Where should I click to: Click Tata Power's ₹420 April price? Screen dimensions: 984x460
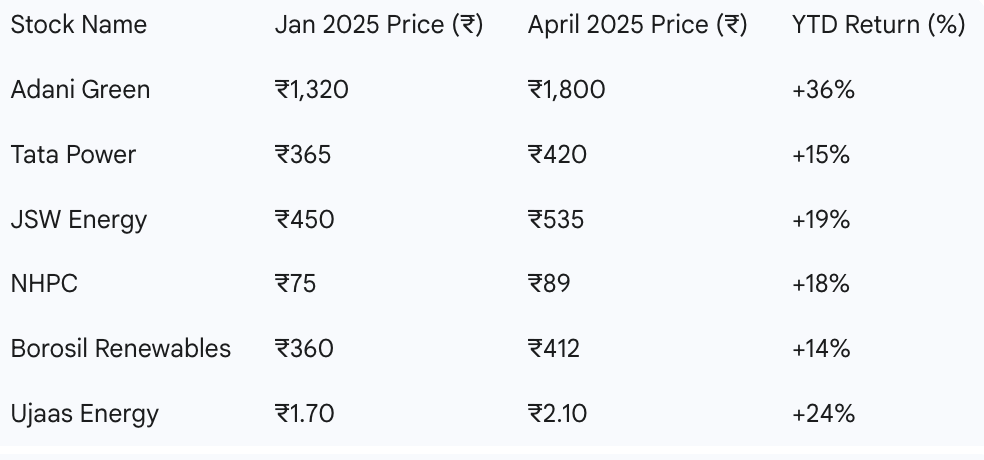click(557, 154)
